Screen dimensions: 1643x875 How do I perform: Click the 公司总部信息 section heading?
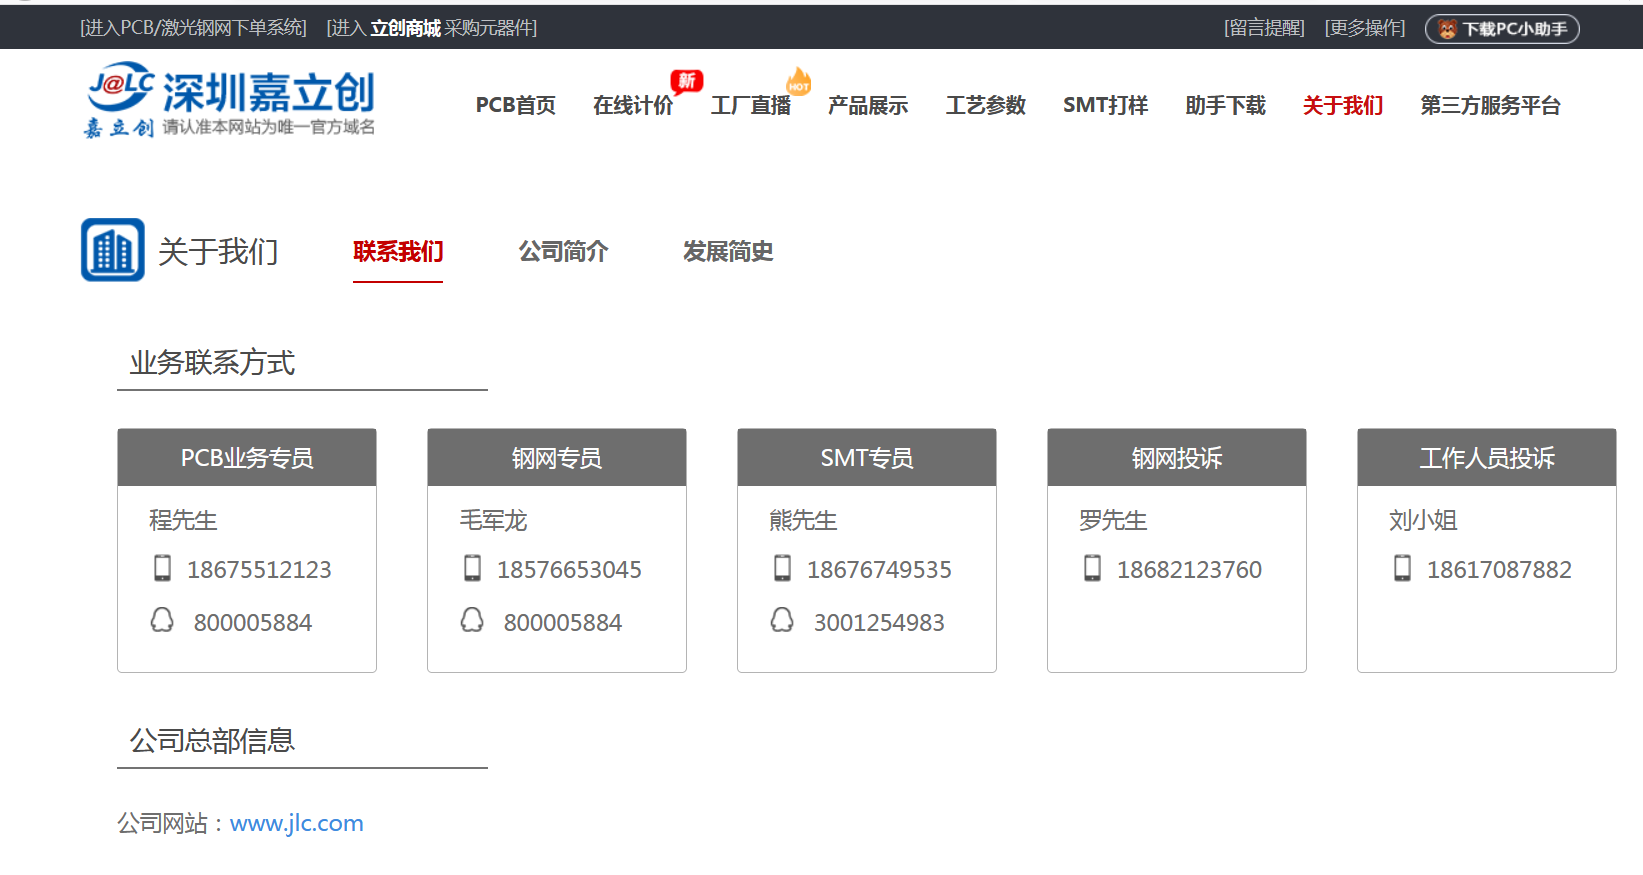click(212, 740)
